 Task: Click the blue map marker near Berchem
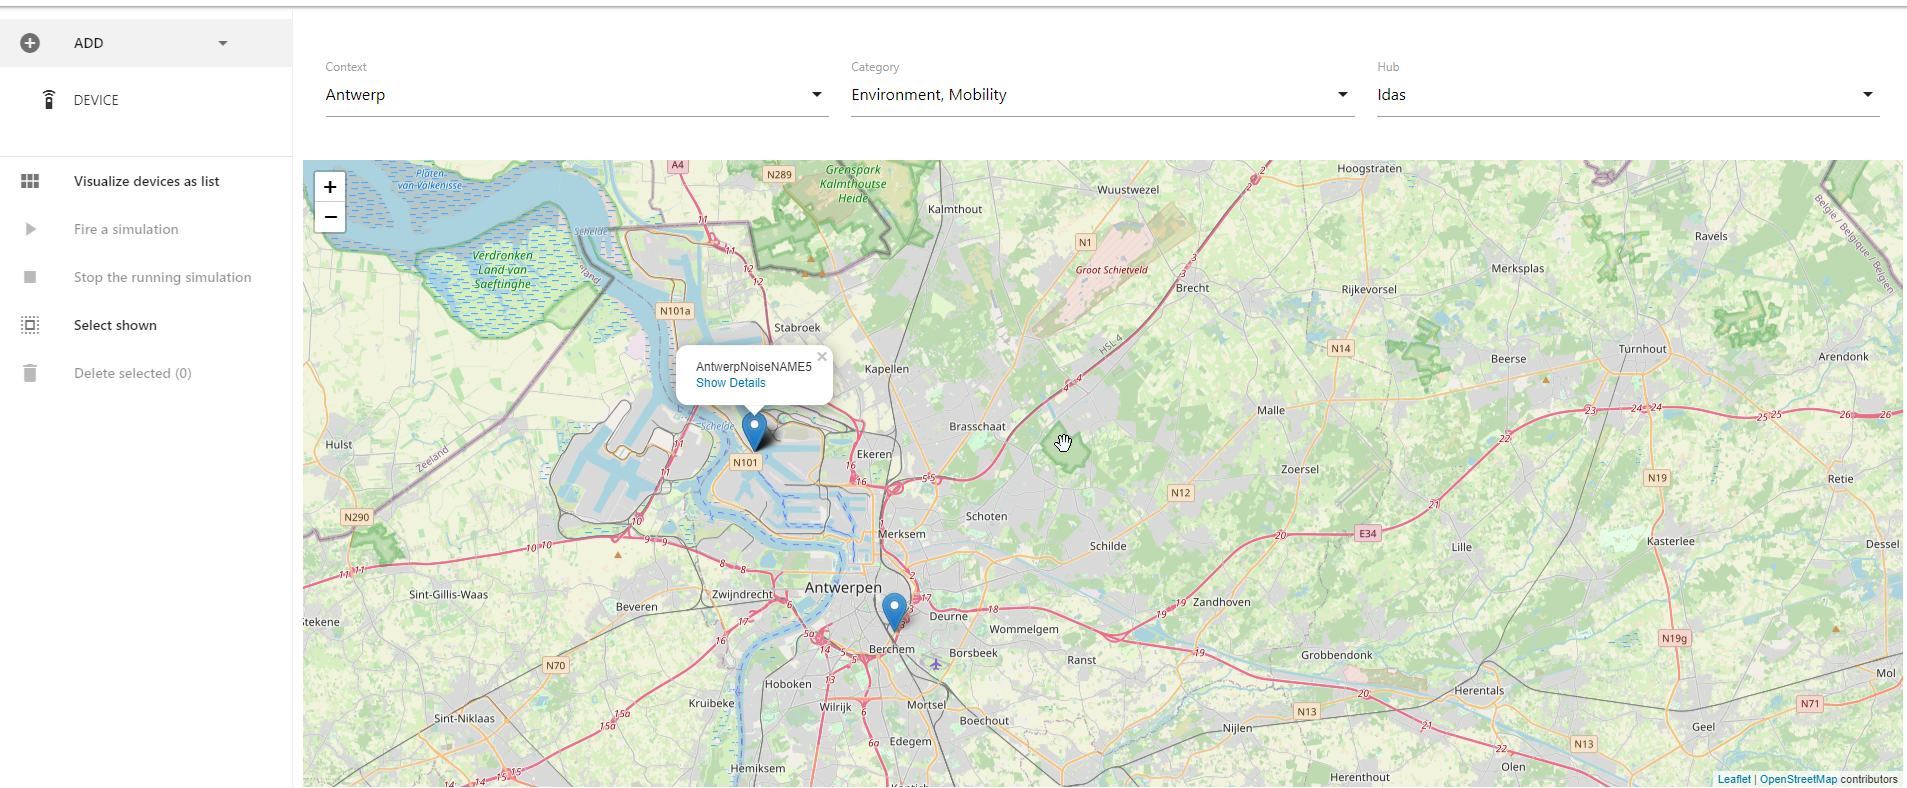[x=894, y=610]
